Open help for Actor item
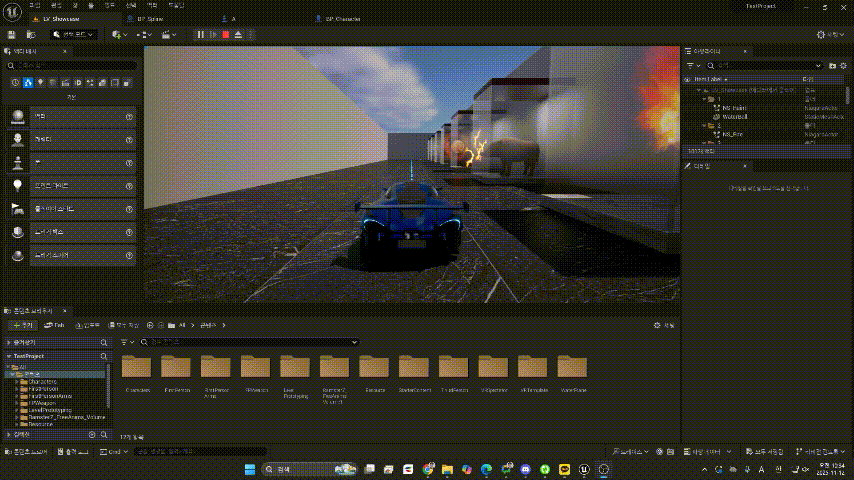The image size is (854, 480). click(129, 117)
